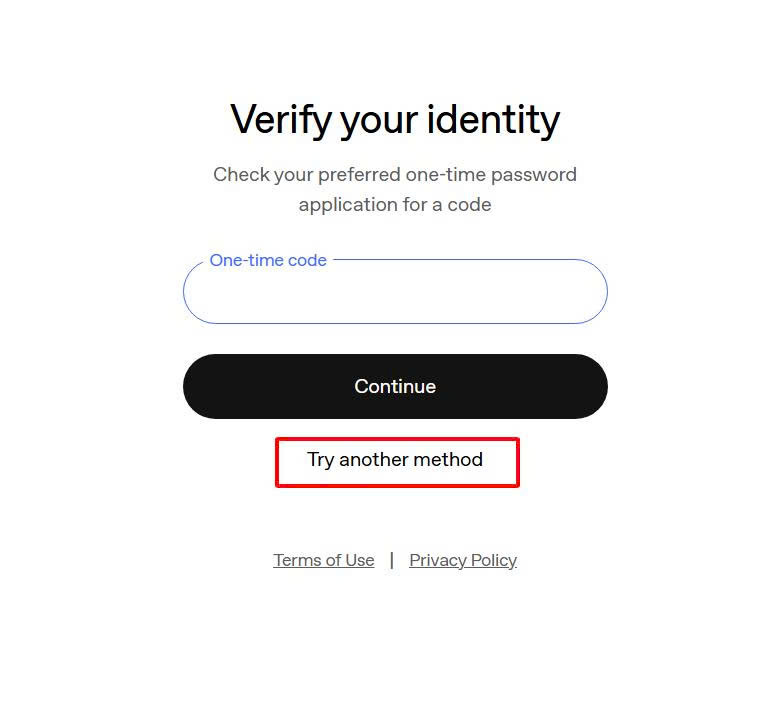Click the Verify your identity heading
The width and height of the screenshot is (781, 706).
[395, 120]
